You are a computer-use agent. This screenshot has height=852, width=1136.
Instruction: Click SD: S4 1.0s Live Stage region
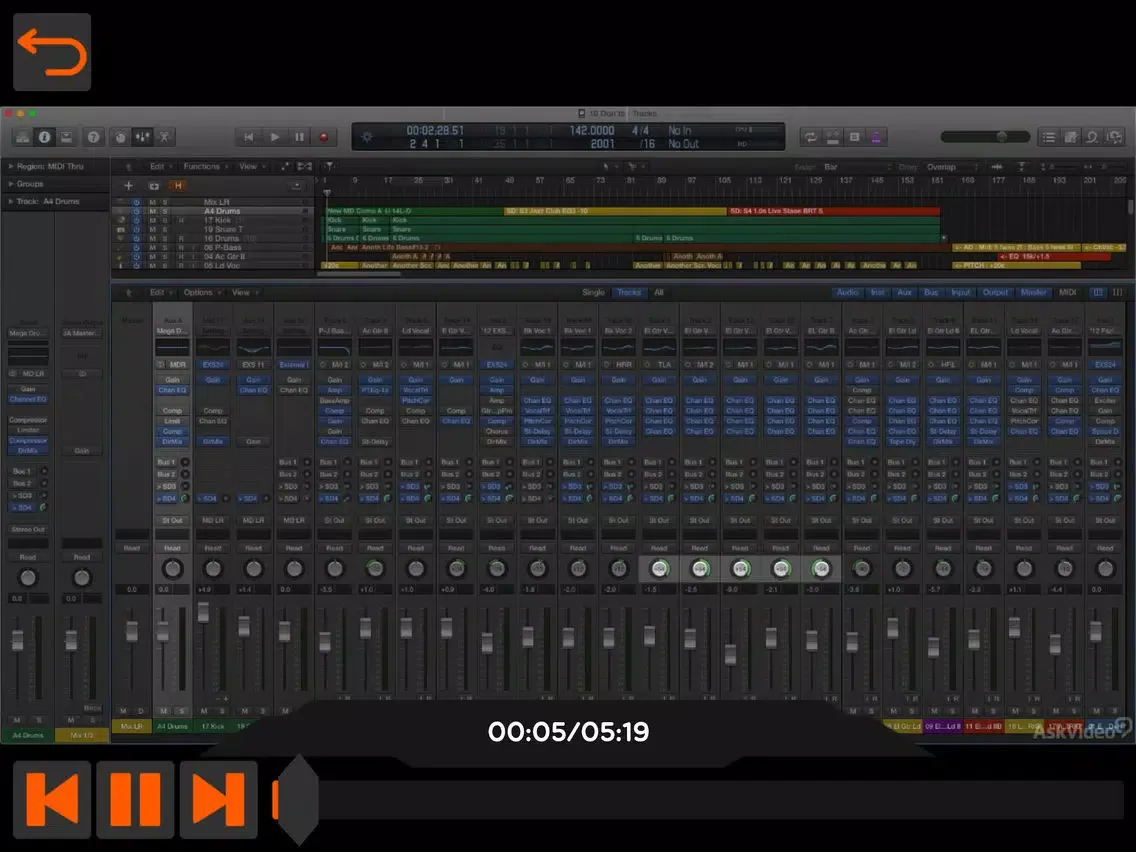click(833, 211)
